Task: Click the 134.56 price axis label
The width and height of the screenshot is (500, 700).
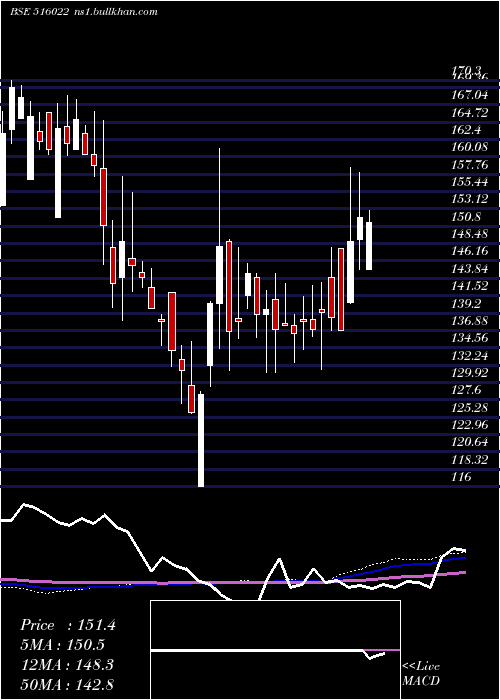Action: point(469,338)
